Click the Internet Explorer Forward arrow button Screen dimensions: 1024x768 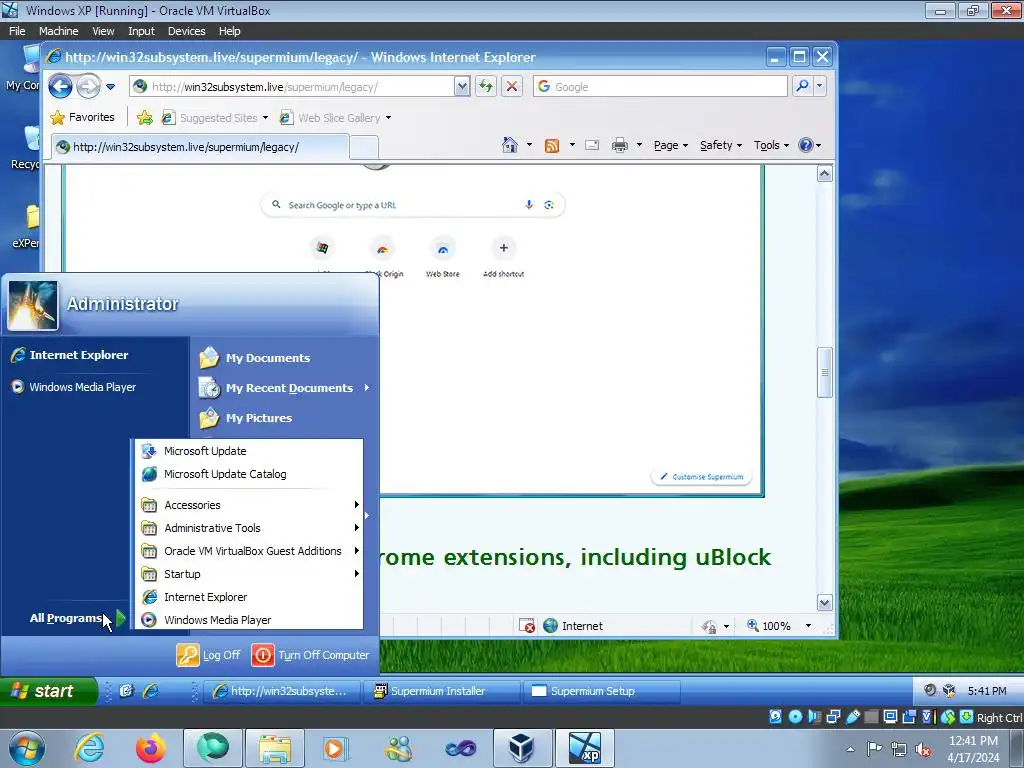(x=88, y=86)
